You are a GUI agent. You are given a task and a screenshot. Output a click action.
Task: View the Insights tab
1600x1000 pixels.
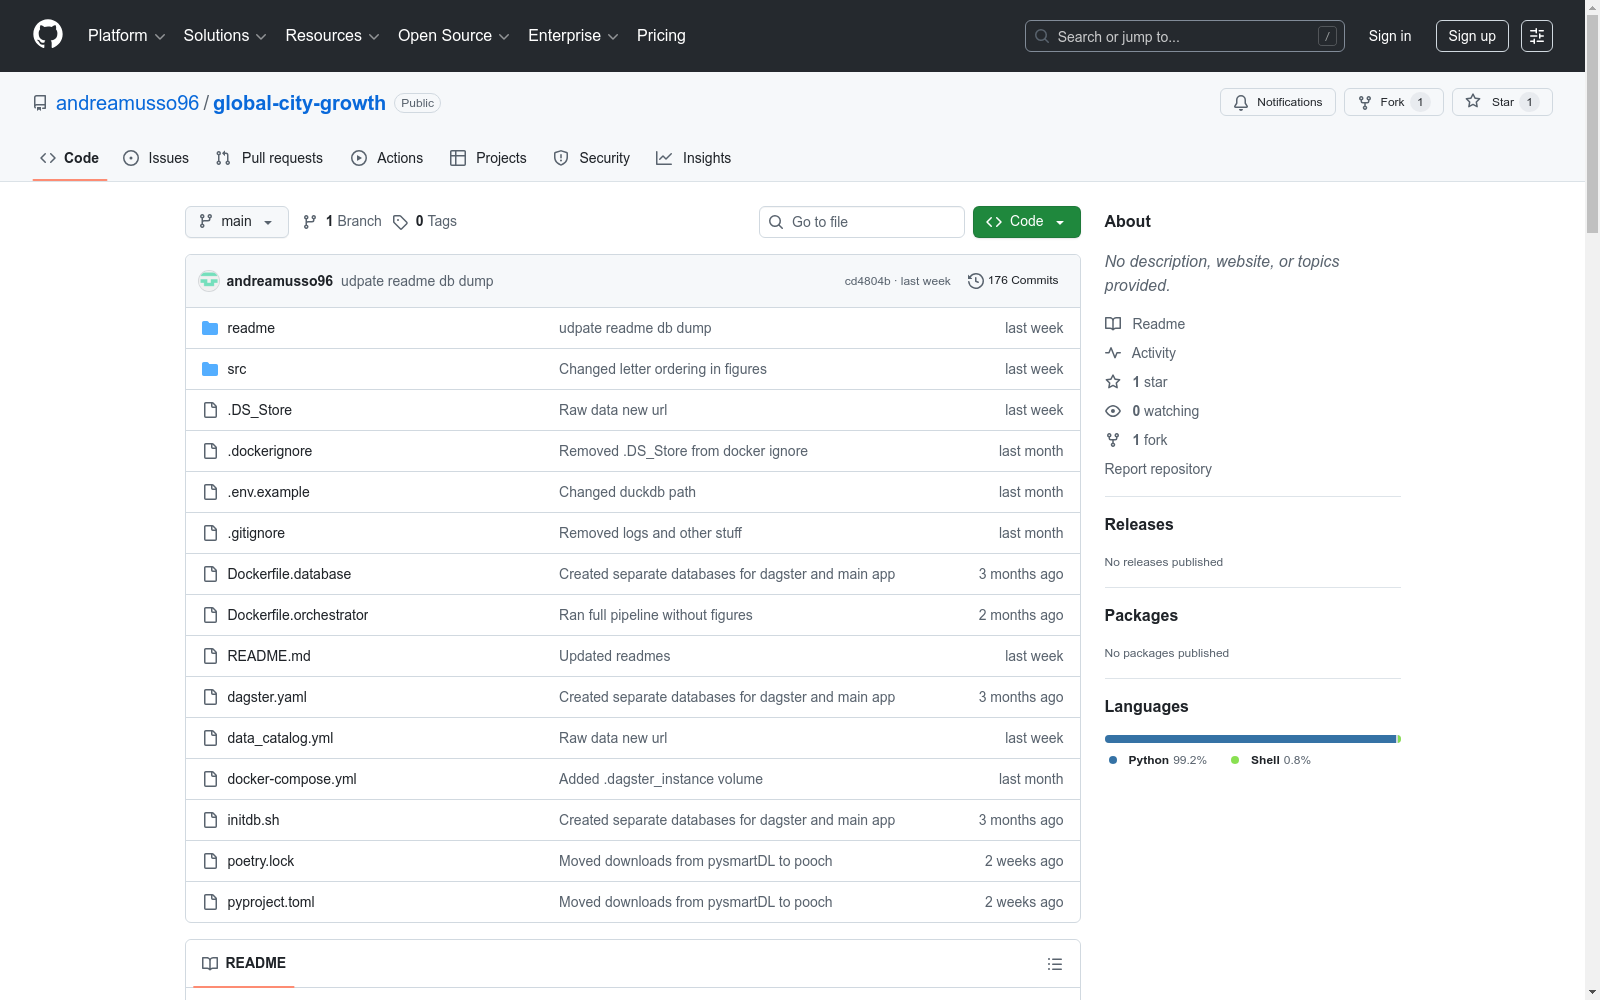tap(694, 158)
